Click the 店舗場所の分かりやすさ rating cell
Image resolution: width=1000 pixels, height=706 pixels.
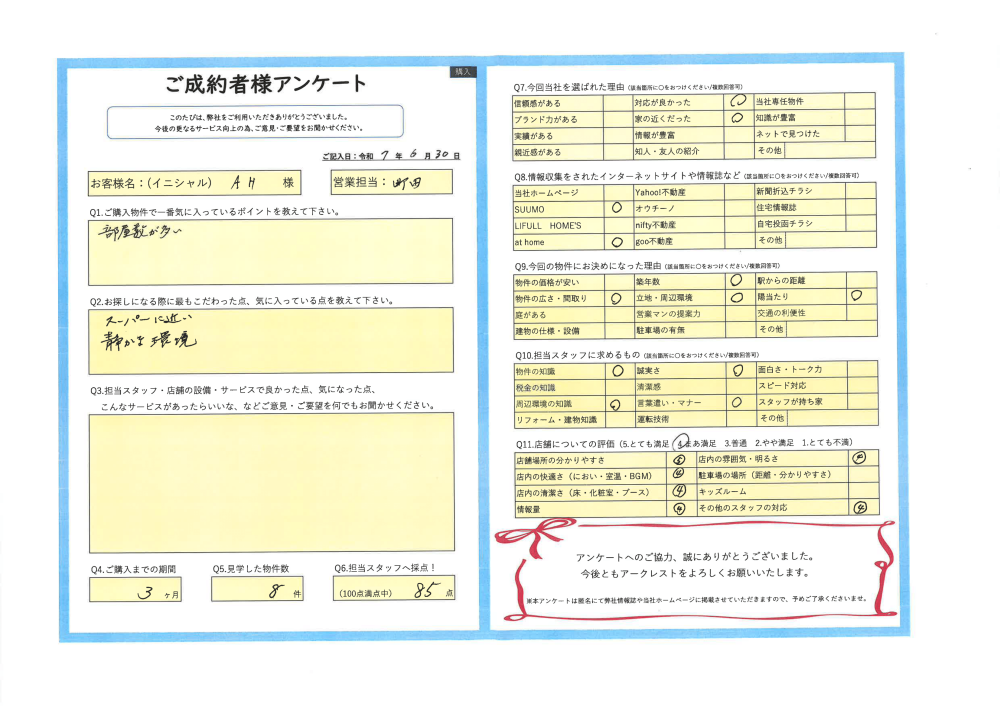click(679, 460)
